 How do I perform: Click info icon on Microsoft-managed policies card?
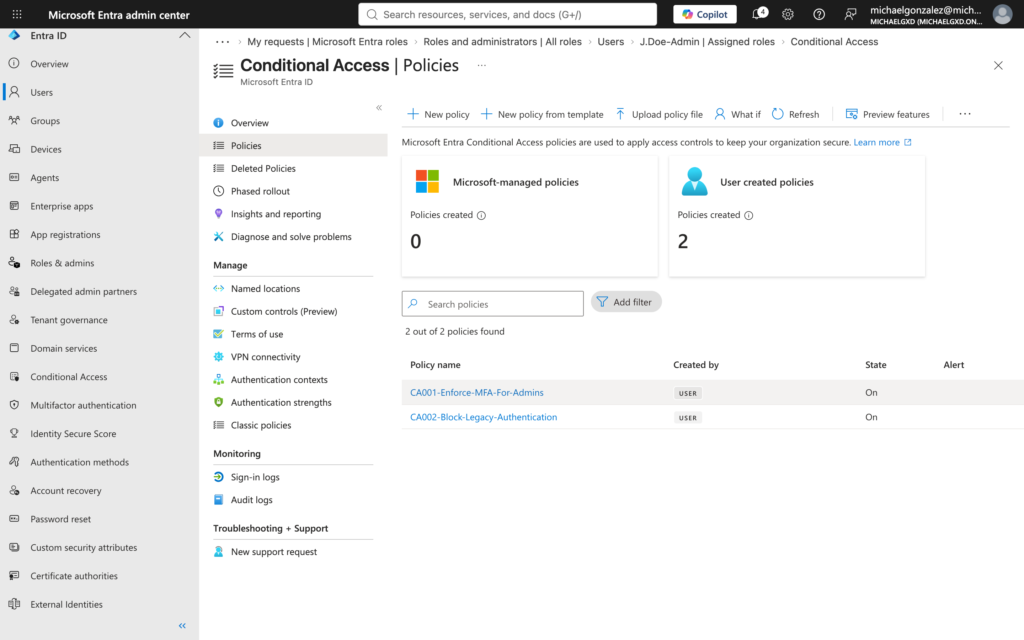(x=481, y=216)
